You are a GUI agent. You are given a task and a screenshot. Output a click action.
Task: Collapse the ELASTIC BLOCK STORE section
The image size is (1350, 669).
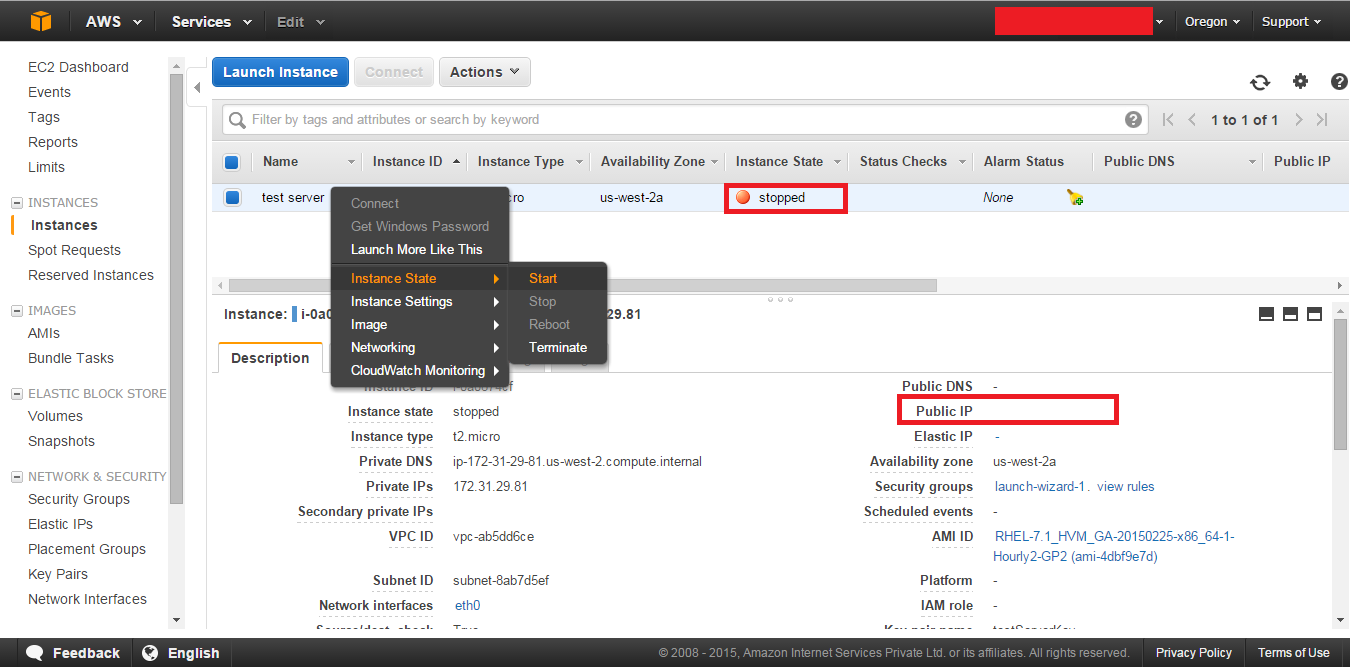tap(16, 393)
